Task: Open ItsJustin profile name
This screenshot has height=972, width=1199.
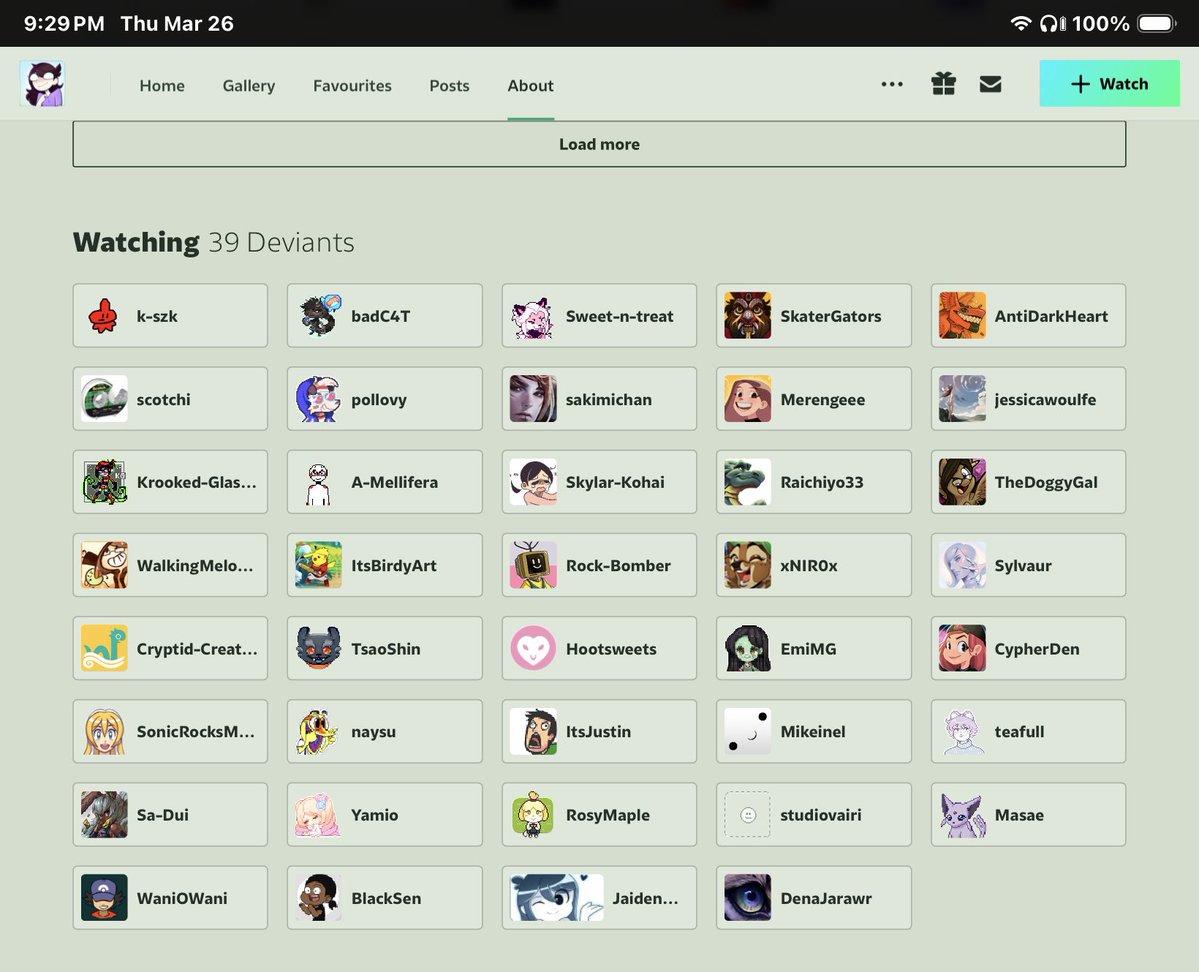Action: tap(599, 732)
